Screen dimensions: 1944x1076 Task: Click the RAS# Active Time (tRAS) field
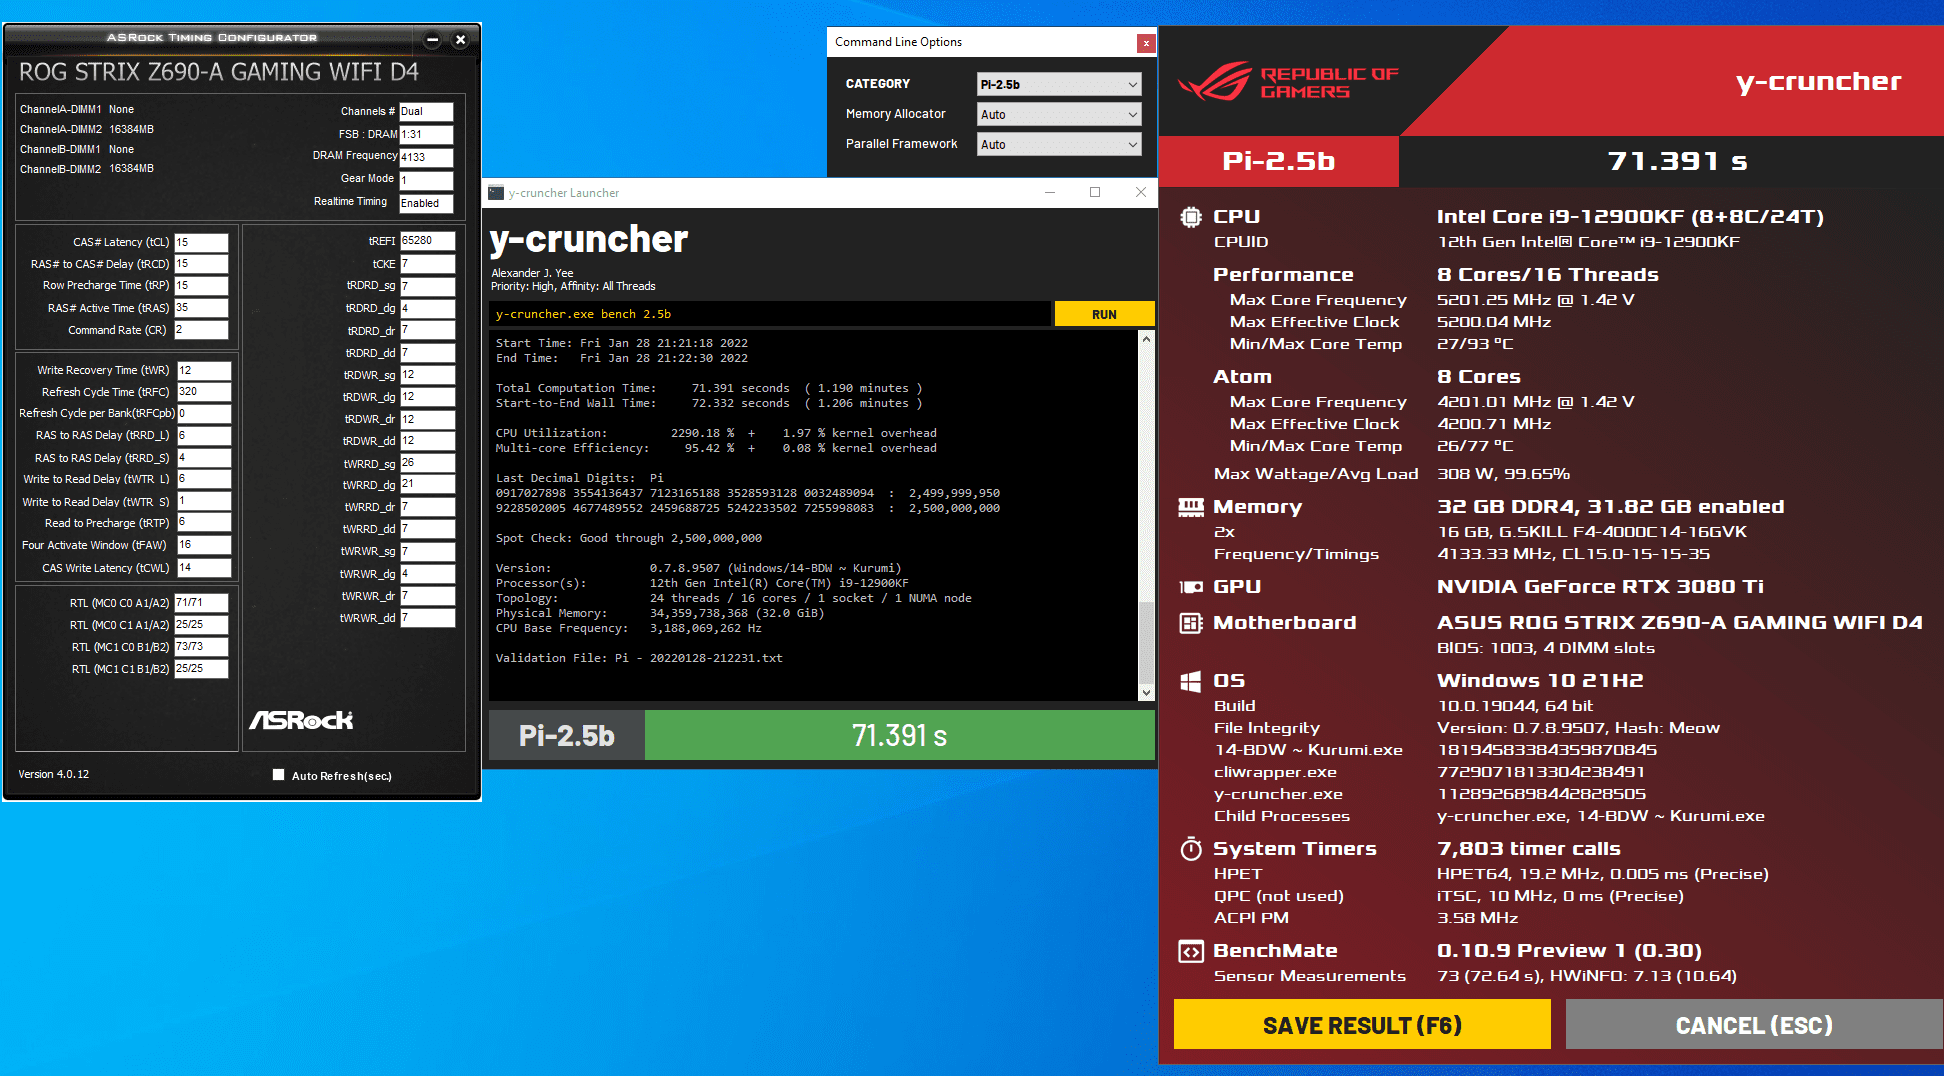(x=201, y=308)
